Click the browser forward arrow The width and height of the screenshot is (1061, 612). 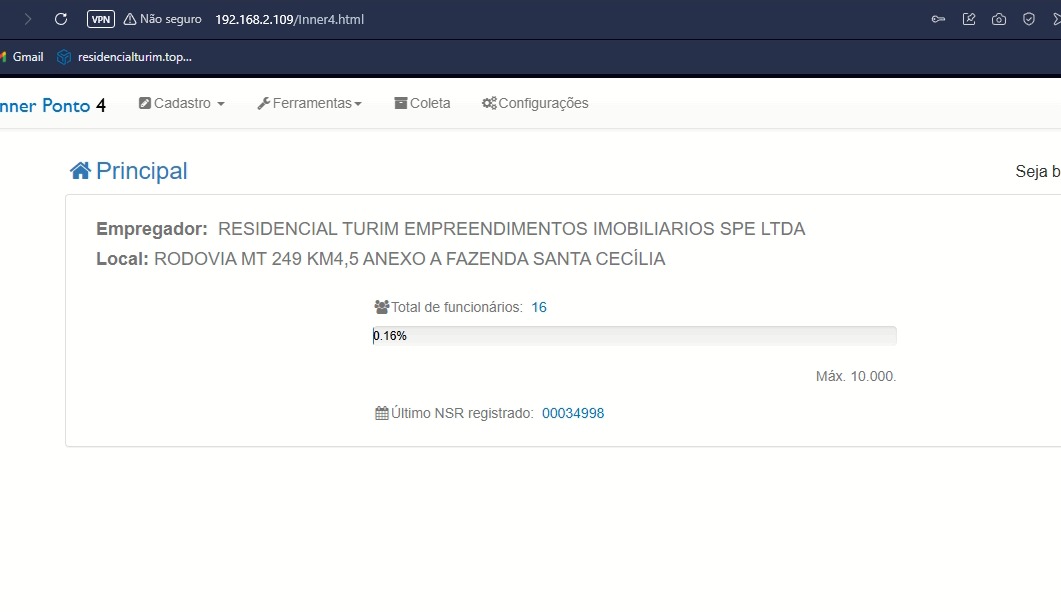tap(27, 19)
